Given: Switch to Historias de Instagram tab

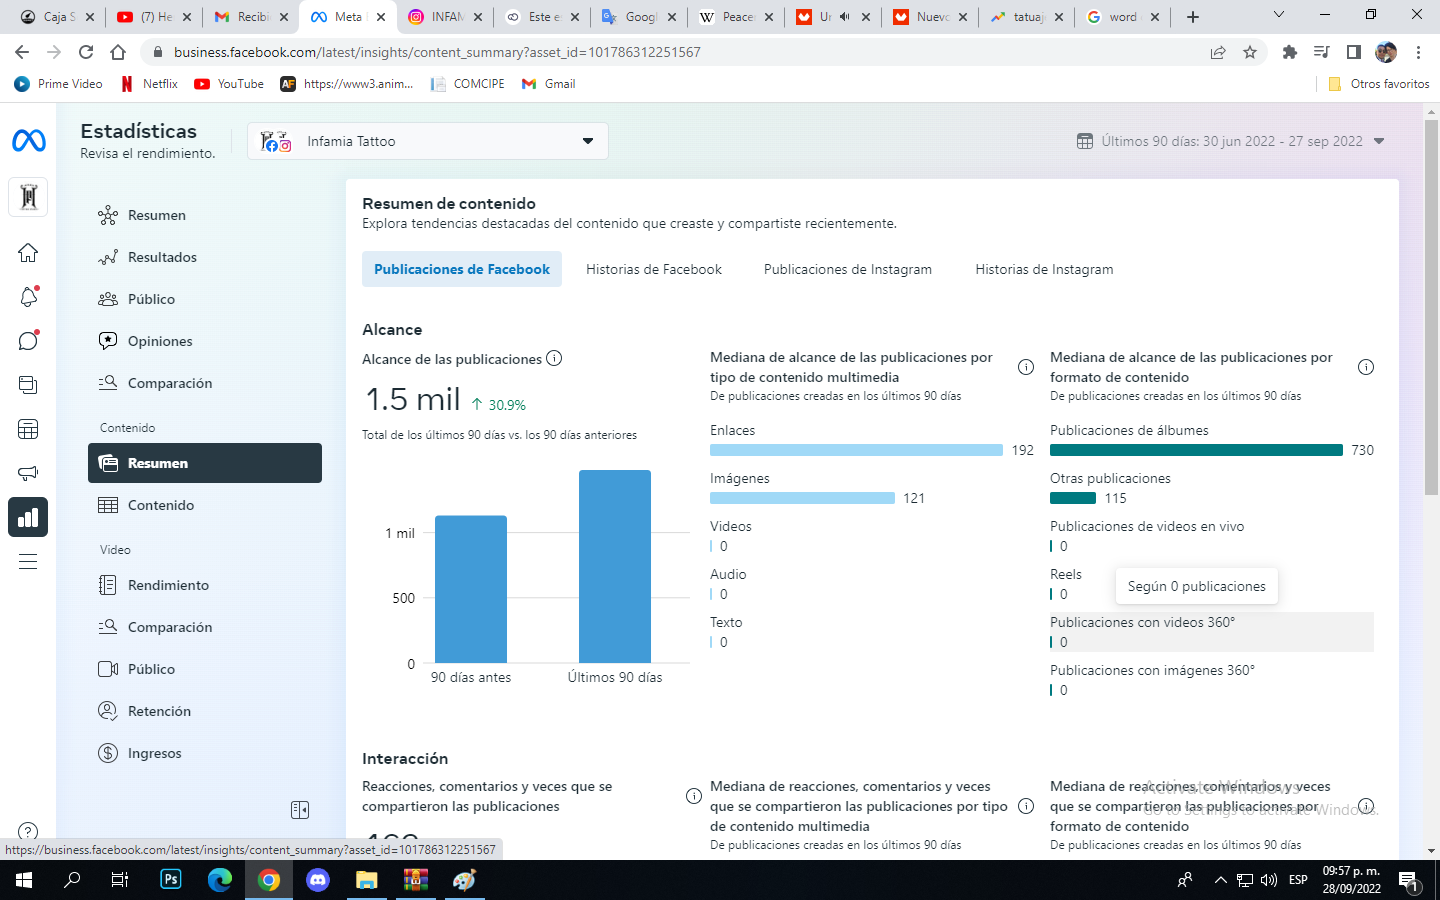Looking at the screenshot, I should (x=1044, y=269).
